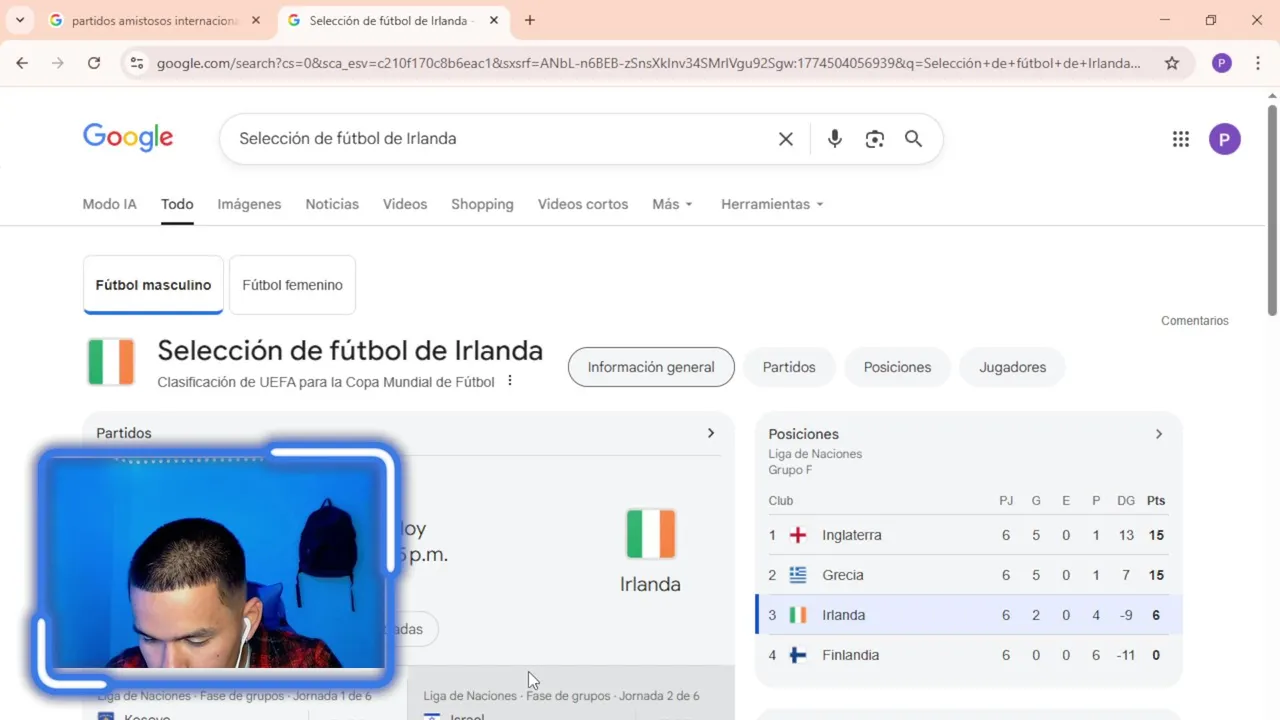
Task: Open the Google account avatar on page
Action: (x=1225, y=139)
